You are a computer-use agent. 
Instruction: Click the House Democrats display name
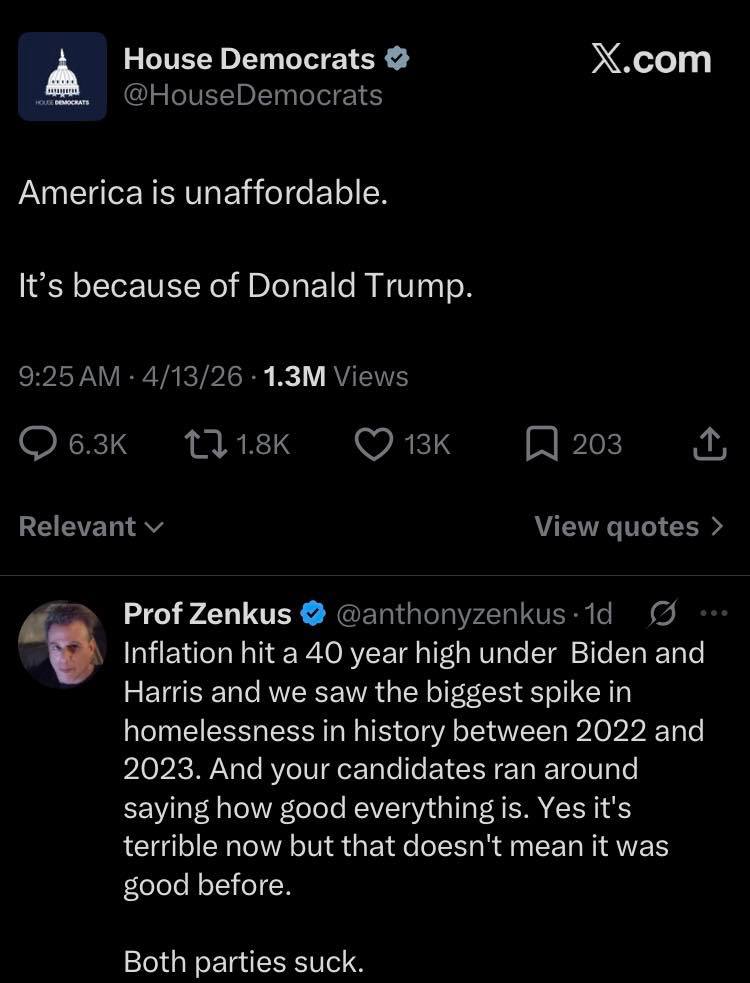click(x=249, y=60)
